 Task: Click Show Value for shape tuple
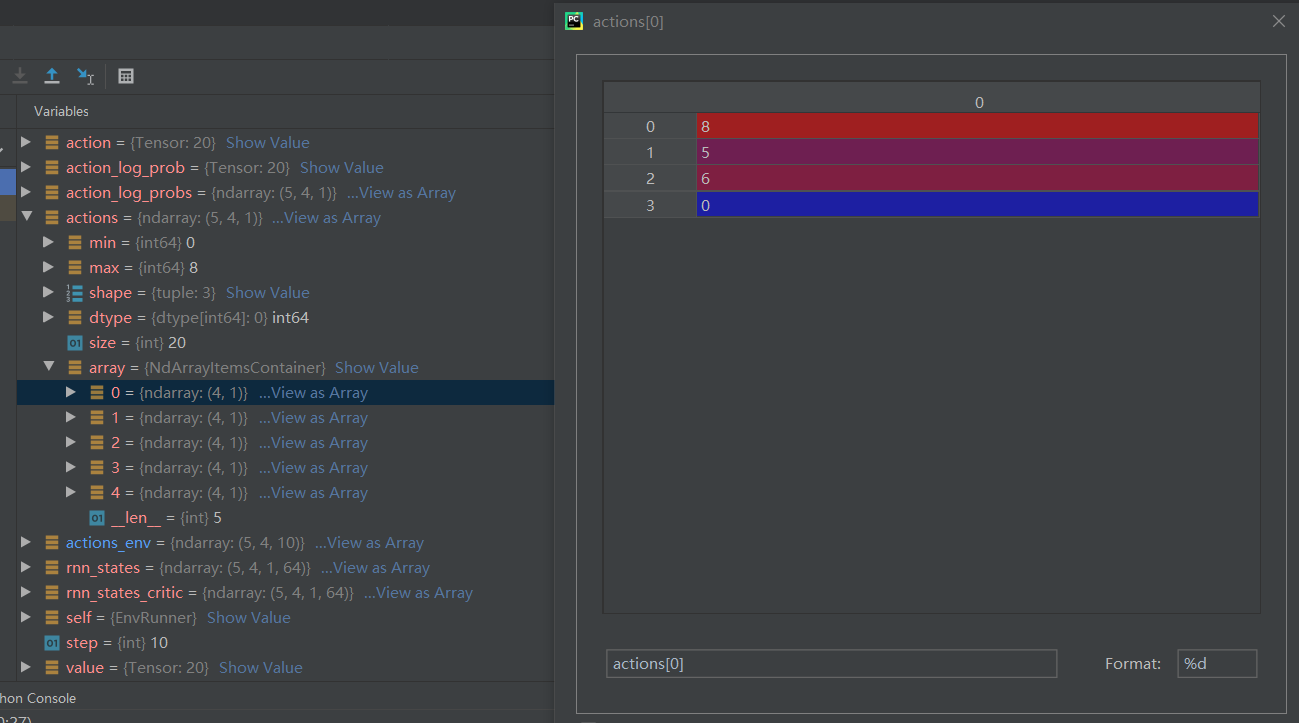click(x=268, y=292)
